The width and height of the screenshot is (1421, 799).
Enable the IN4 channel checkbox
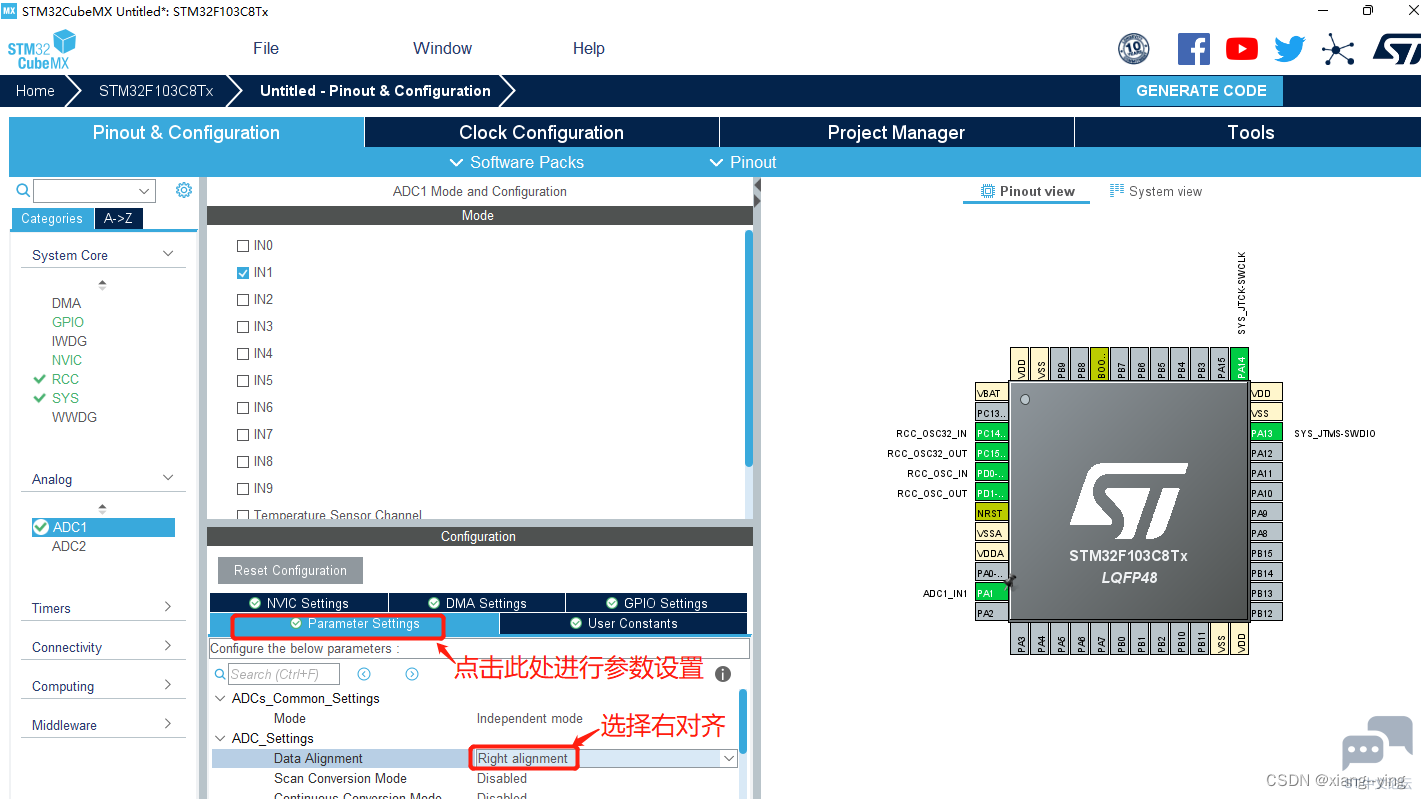click(x=243, y=354)
